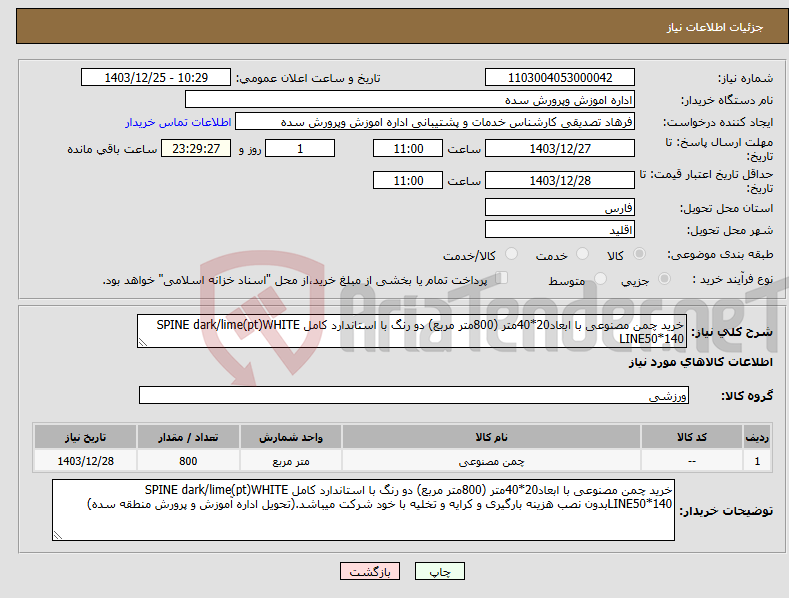The width and height of the screenshot is (789, 598).
Task: Select the کالا/خدمت radio button
Action: click(x=511, y=254)
